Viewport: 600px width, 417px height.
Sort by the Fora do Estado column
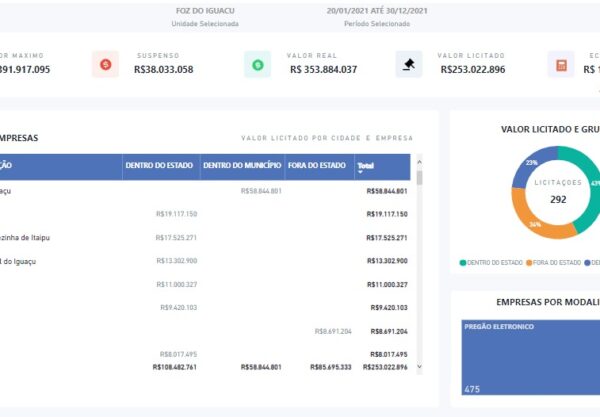tap(316, 165)
